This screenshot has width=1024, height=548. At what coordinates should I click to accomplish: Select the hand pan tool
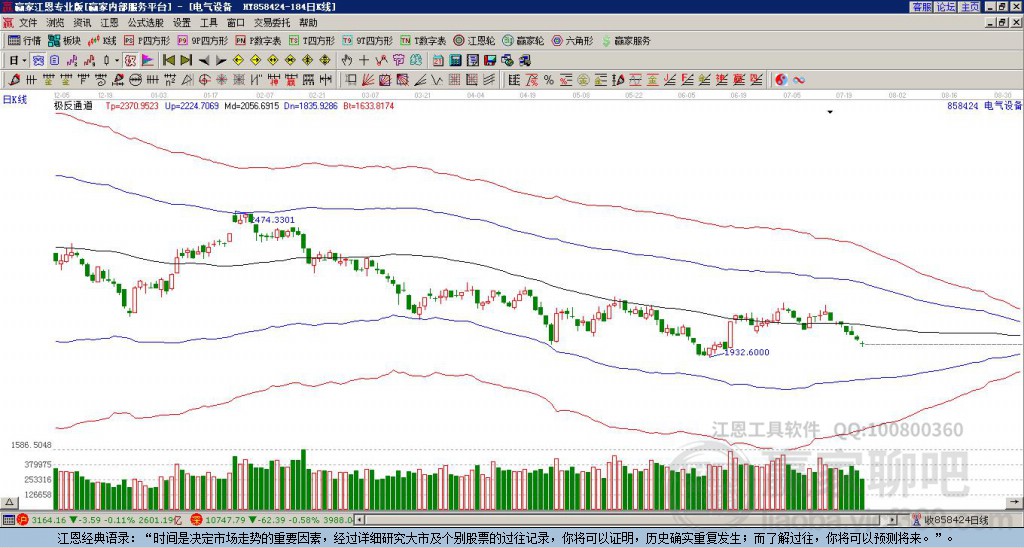347,61
